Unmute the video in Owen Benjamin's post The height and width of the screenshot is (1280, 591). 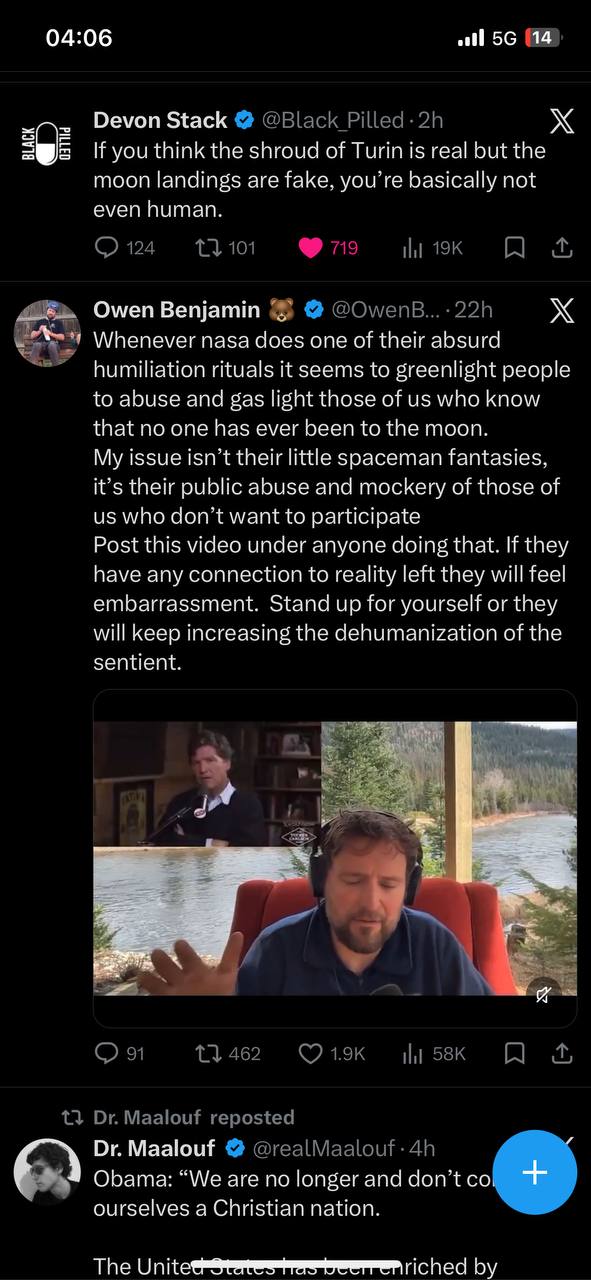pos(543,995)
